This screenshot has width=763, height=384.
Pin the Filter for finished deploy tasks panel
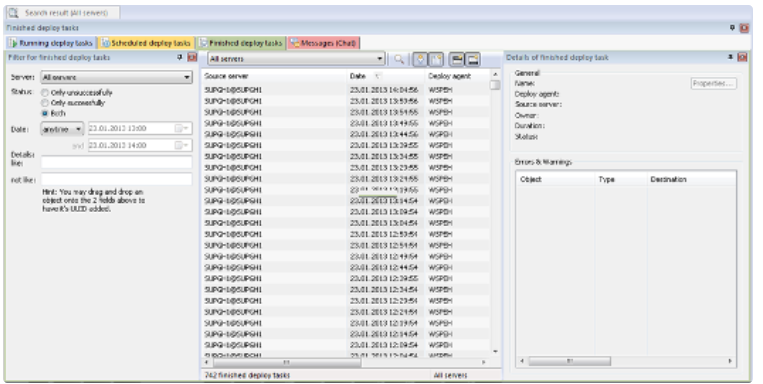180,57
